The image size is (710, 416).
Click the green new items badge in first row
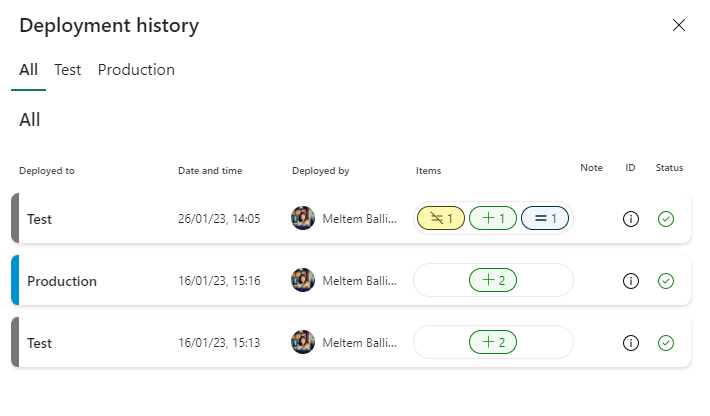tap(493, 218)
